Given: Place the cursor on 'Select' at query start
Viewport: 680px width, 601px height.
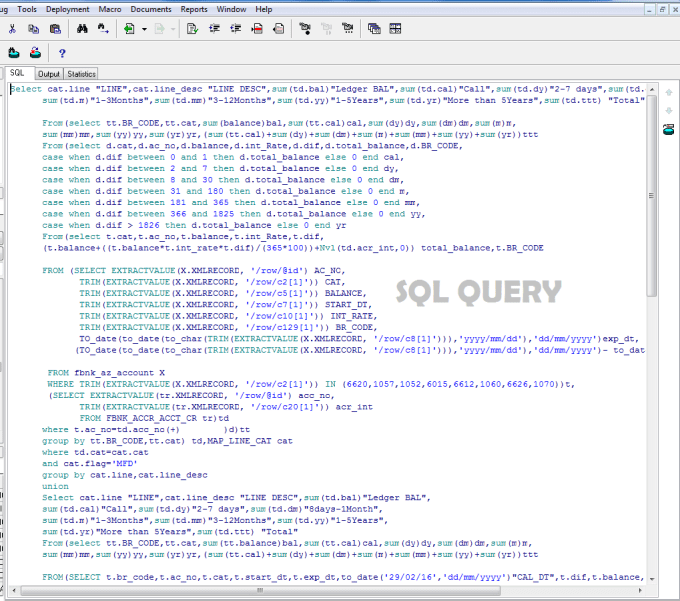Looking at the screenshot, I should pyautogui.click(x=26, y=89).
